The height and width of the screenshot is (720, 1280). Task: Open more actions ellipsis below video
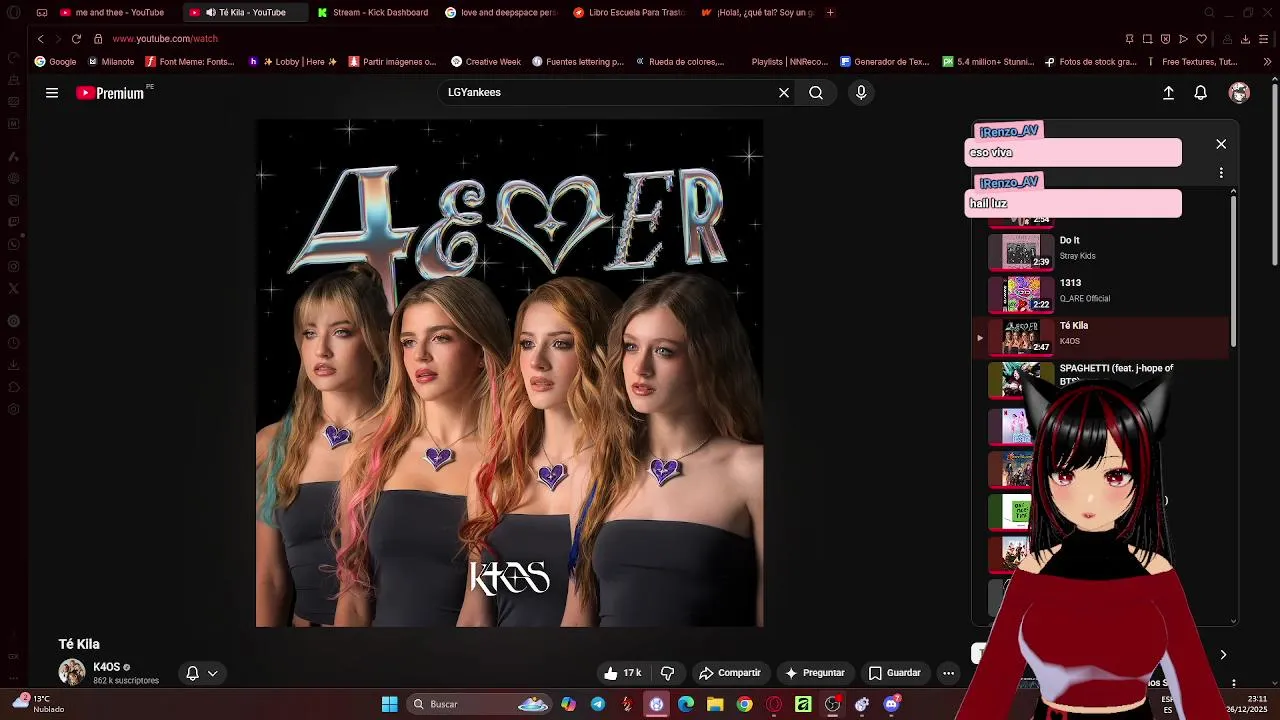(948, 673)
